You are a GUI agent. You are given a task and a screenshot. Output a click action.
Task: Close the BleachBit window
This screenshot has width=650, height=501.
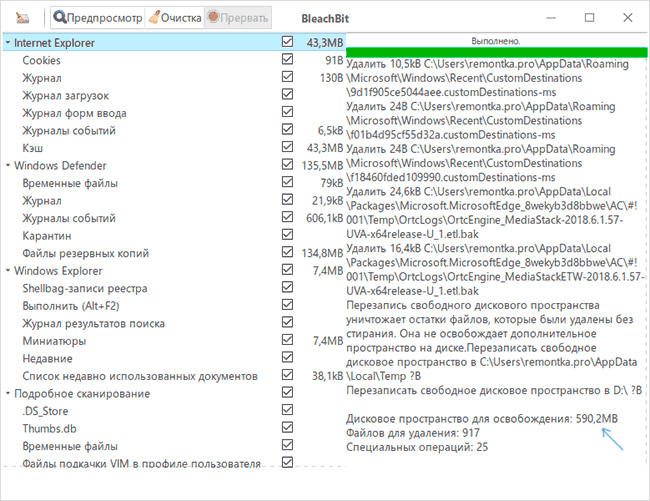628,18
